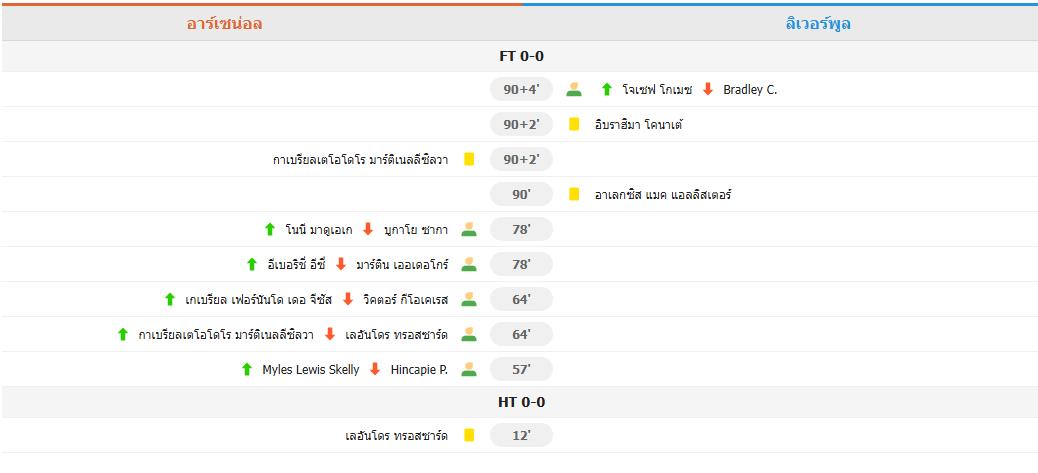Select player name Bradley C.
1038x473 pixels.
(750, 90)
